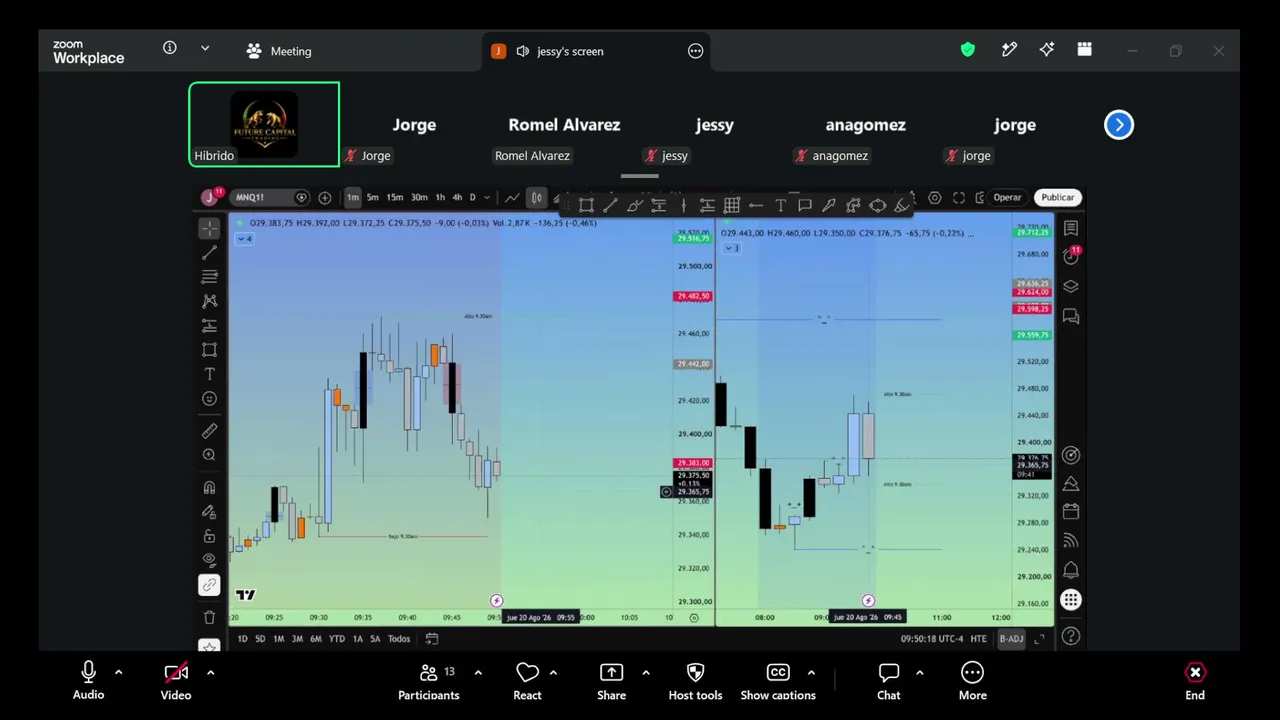Viewport: 1280px width, 720px height.
Task: Open the emoji icons tool in sidebar
Action: click(209, 399)
